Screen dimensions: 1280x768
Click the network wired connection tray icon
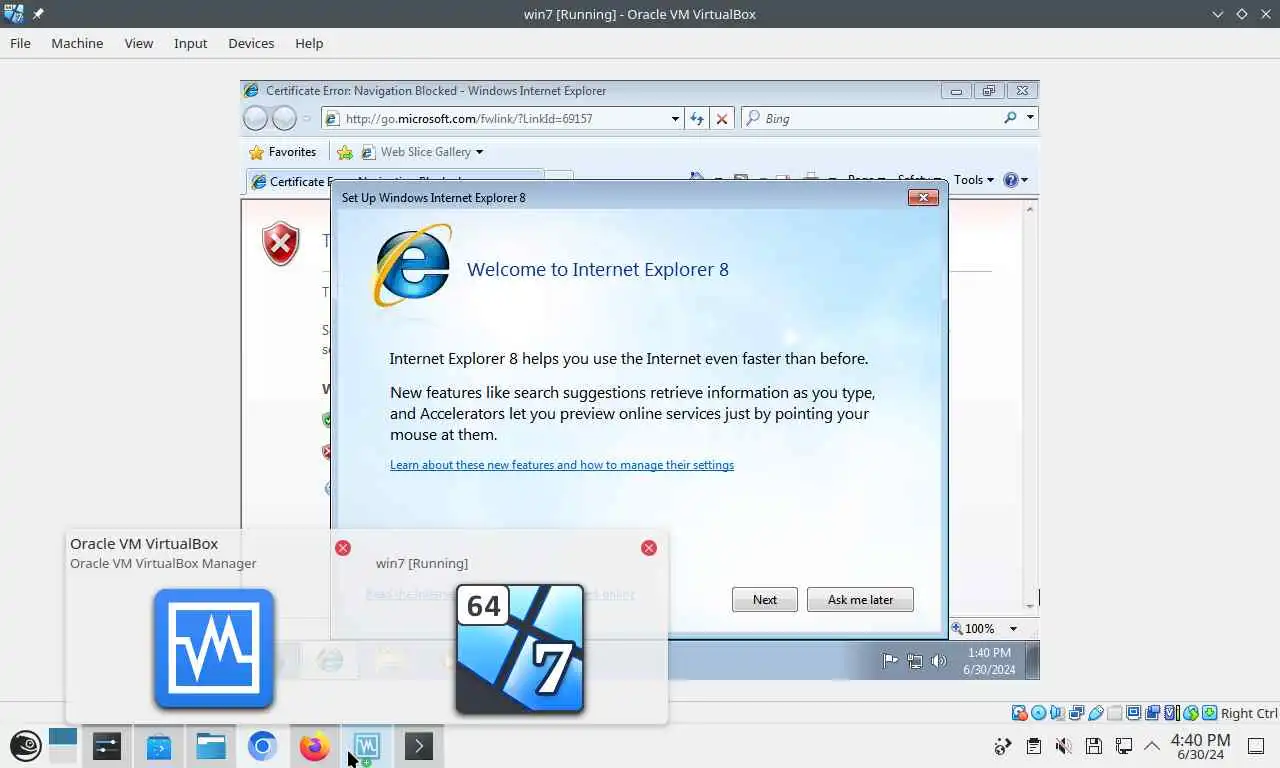click(x=1124, y=746)
